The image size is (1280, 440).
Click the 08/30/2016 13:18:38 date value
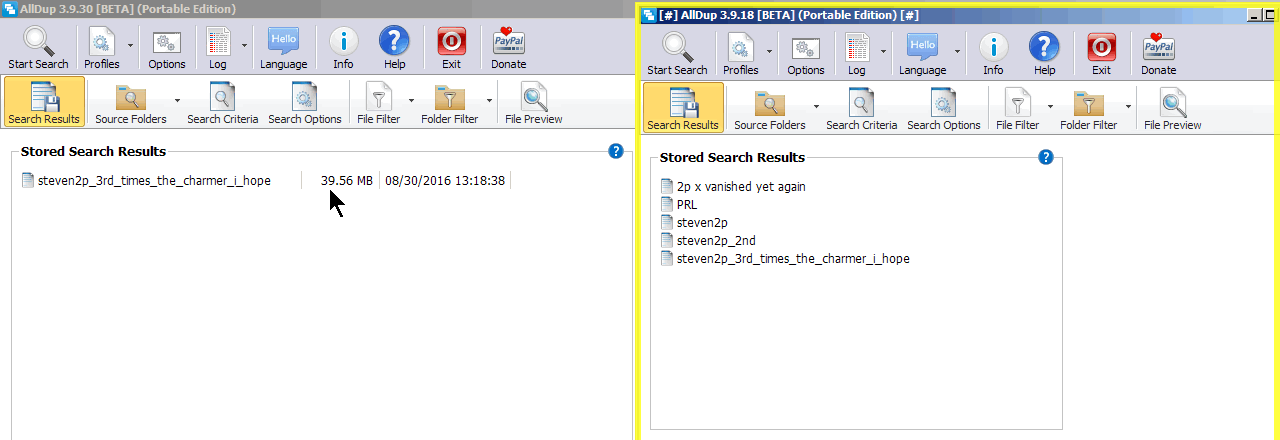pyautogui.click(x=445, y=181)
